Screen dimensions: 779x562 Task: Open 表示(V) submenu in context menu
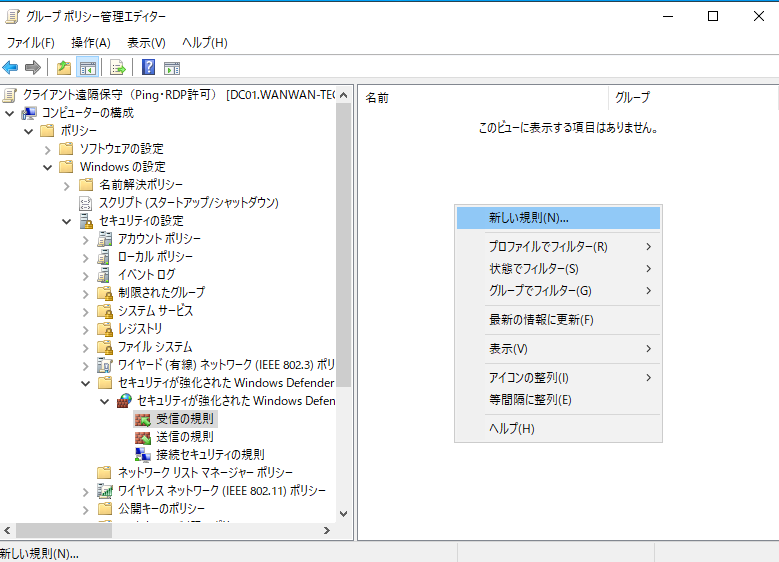pos(558,349)
